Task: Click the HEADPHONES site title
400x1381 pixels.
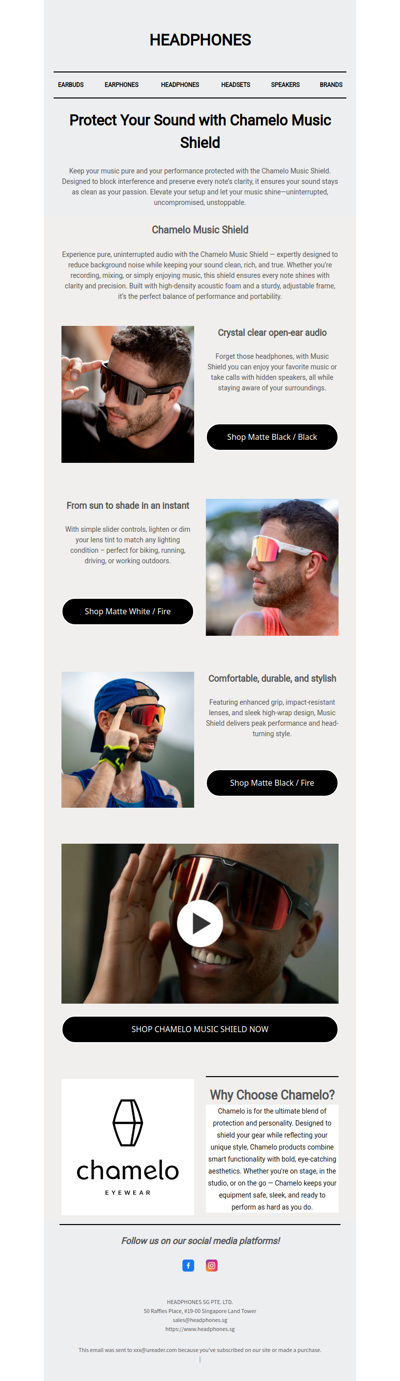Action: (x=200, y=40)
